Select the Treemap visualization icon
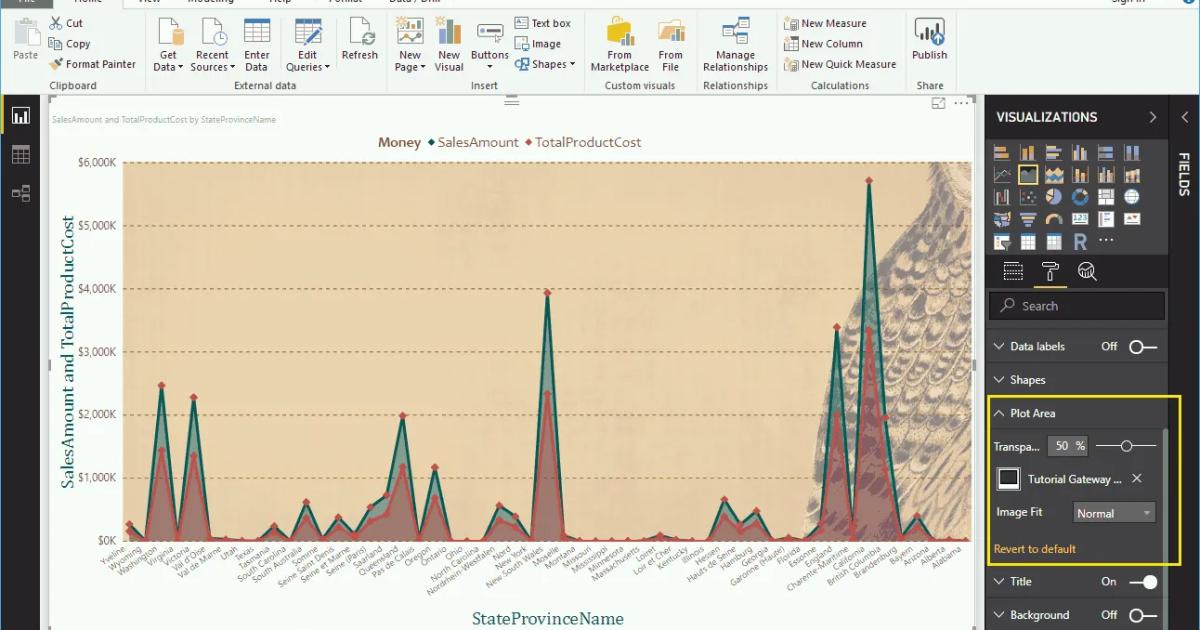1200x630 pixels. pos(1106,195)
